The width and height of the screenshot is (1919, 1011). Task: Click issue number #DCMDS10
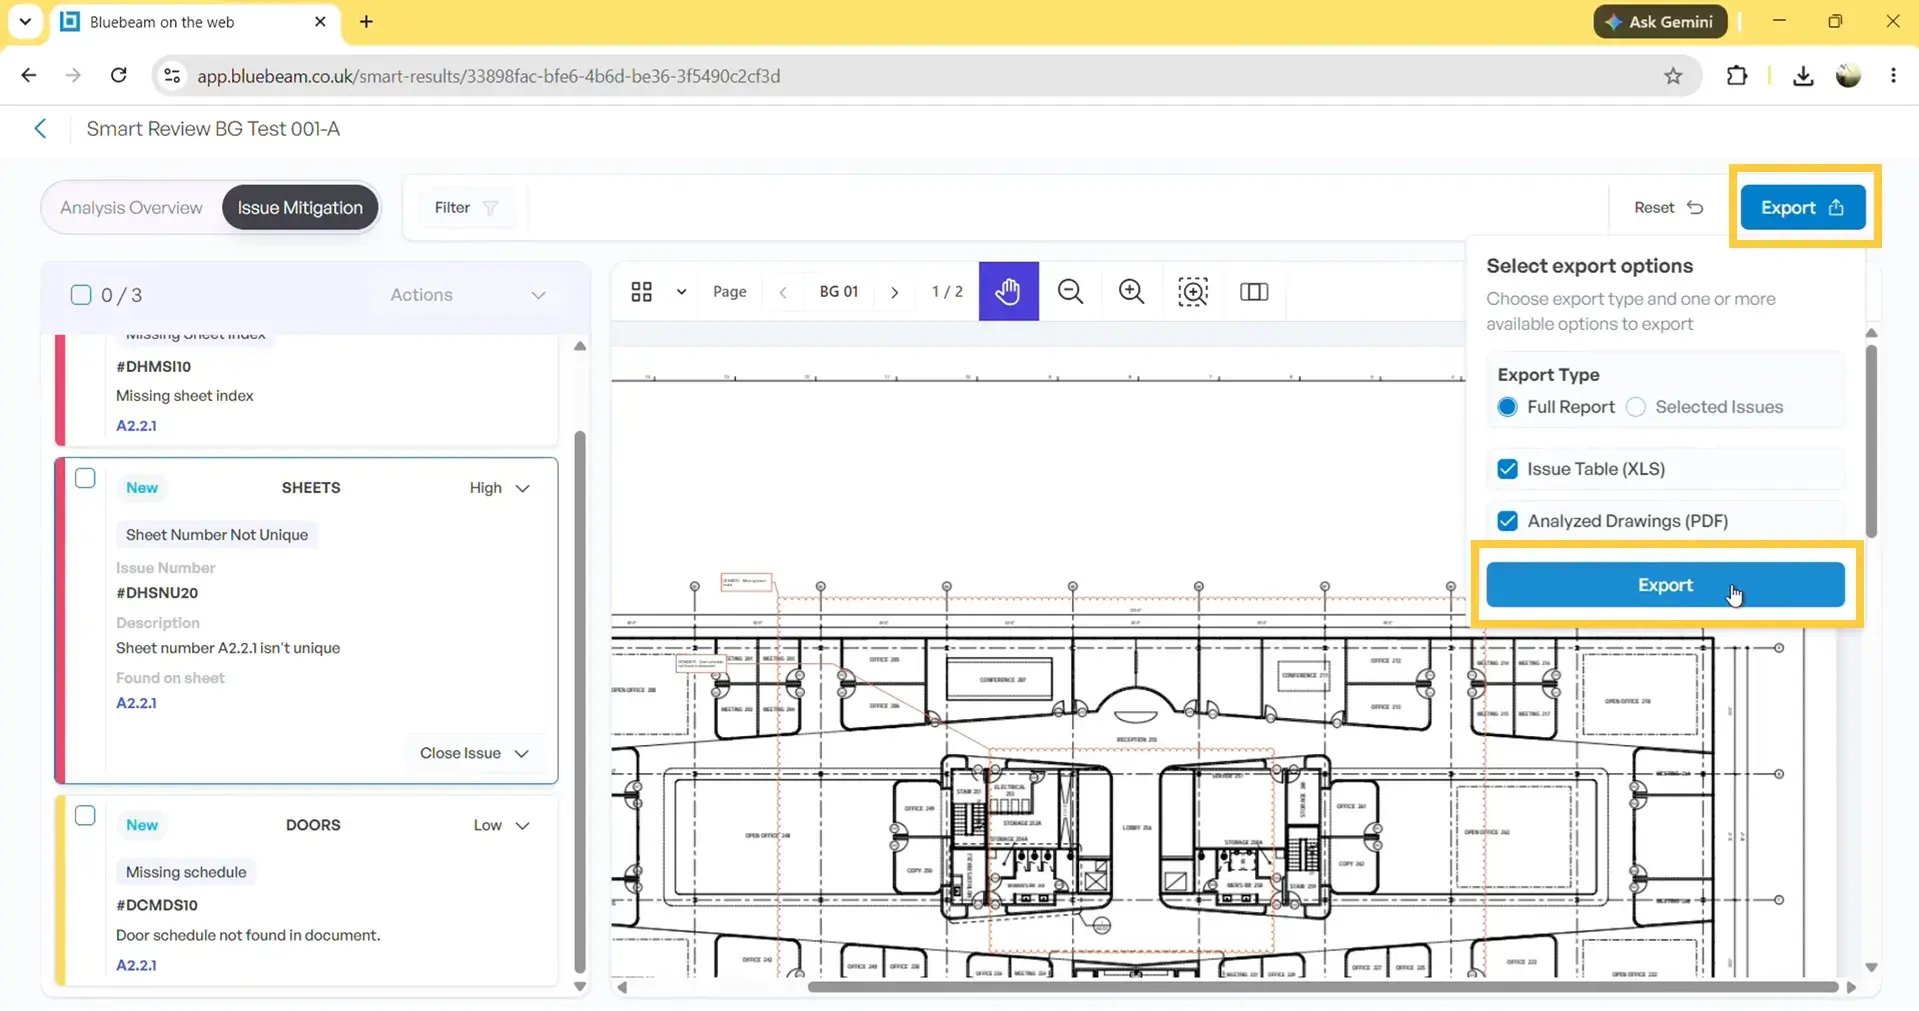157,905
